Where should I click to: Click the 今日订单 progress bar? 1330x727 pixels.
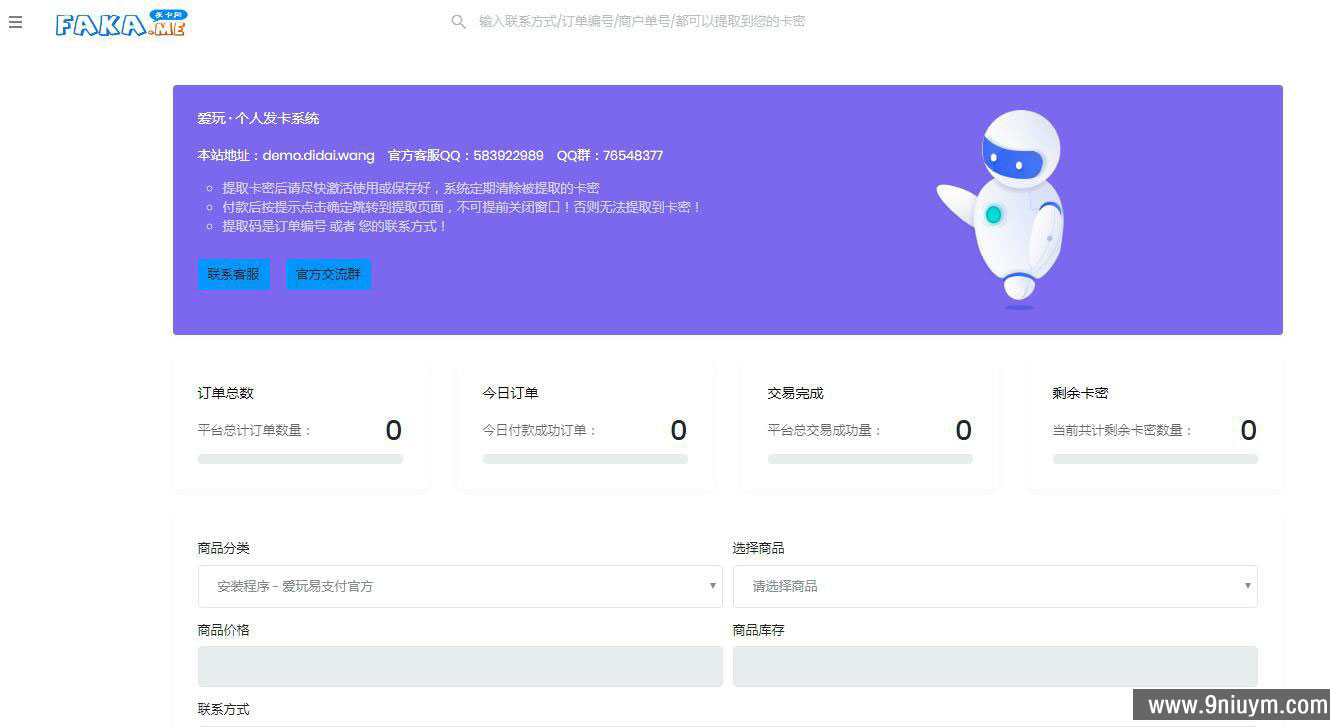(x=585, y=459)
